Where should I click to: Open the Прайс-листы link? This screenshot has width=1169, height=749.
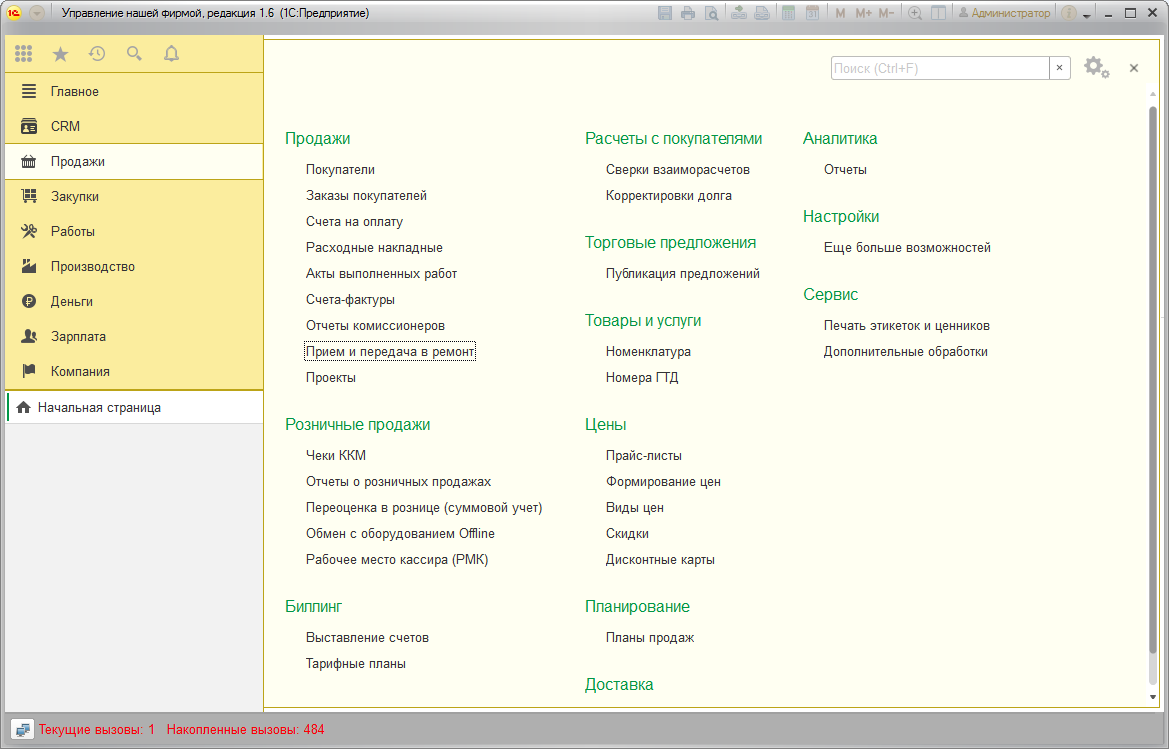coord(643,455)
